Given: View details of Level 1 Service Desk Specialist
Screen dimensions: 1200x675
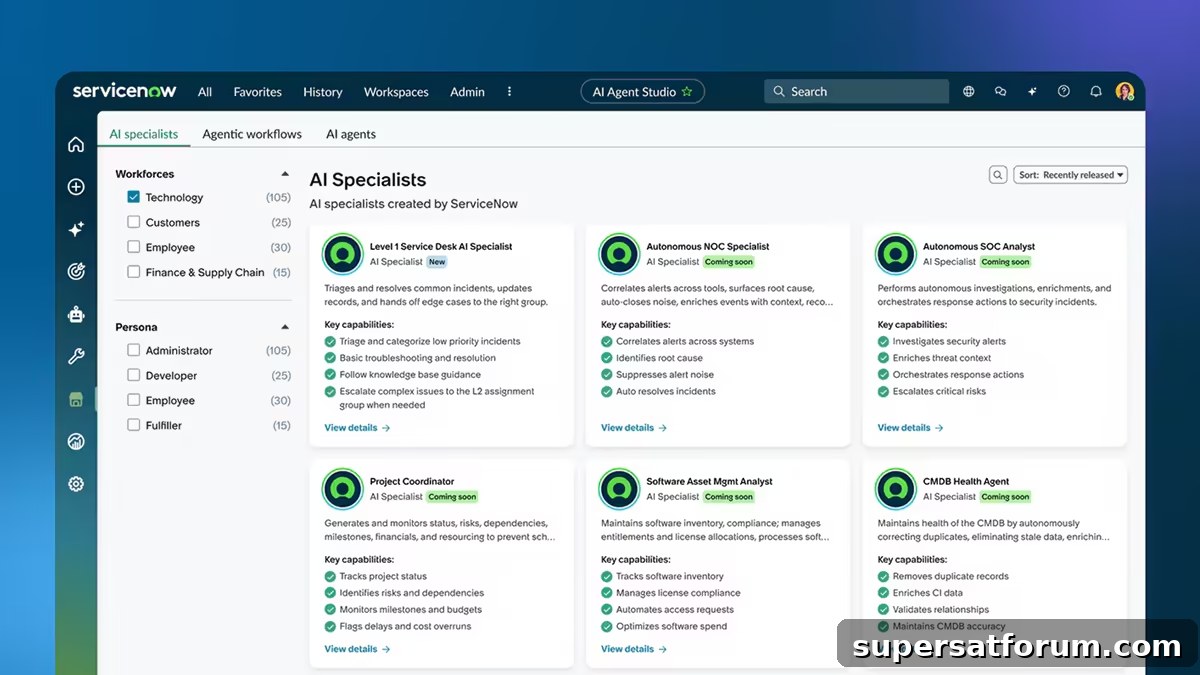Looking at the screenshot, I should [x=357, y=428].
